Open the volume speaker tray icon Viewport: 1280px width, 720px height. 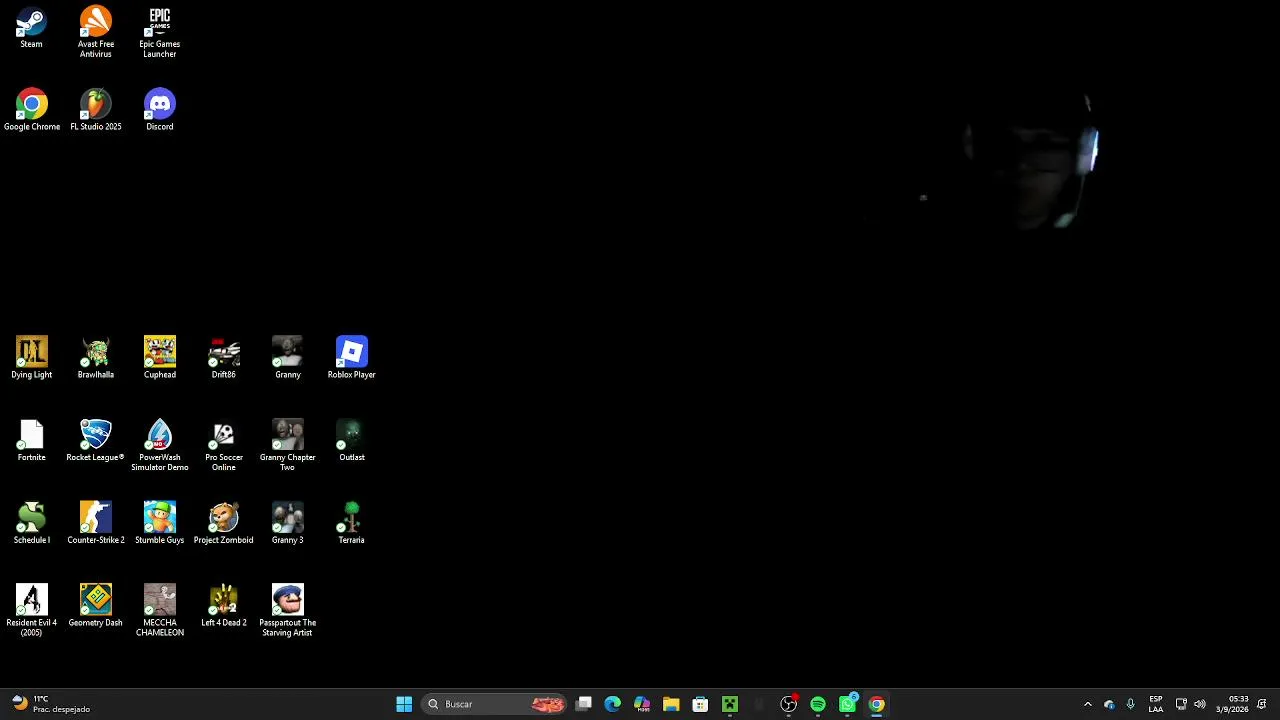(x=1200, y=704)
